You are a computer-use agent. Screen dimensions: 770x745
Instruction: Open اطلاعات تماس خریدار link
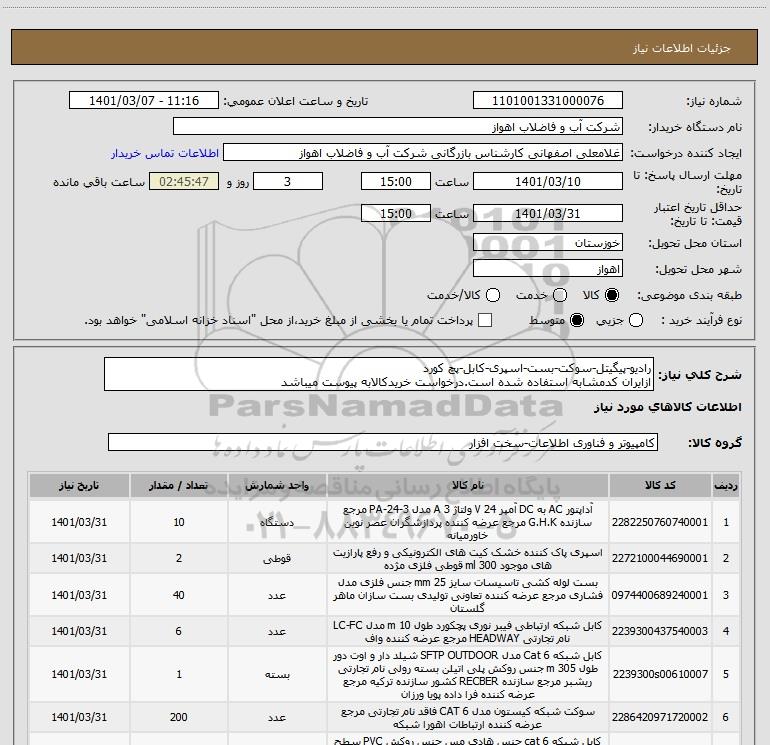coord(165,153)
